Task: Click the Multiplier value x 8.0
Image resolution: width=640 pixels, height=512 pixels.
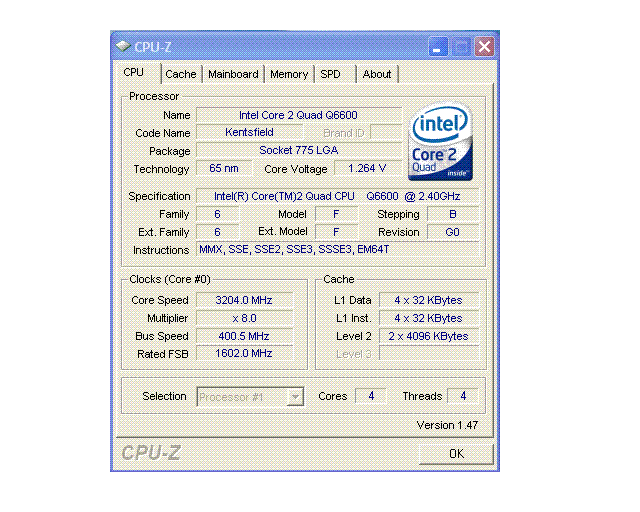Action: [244, 318]
